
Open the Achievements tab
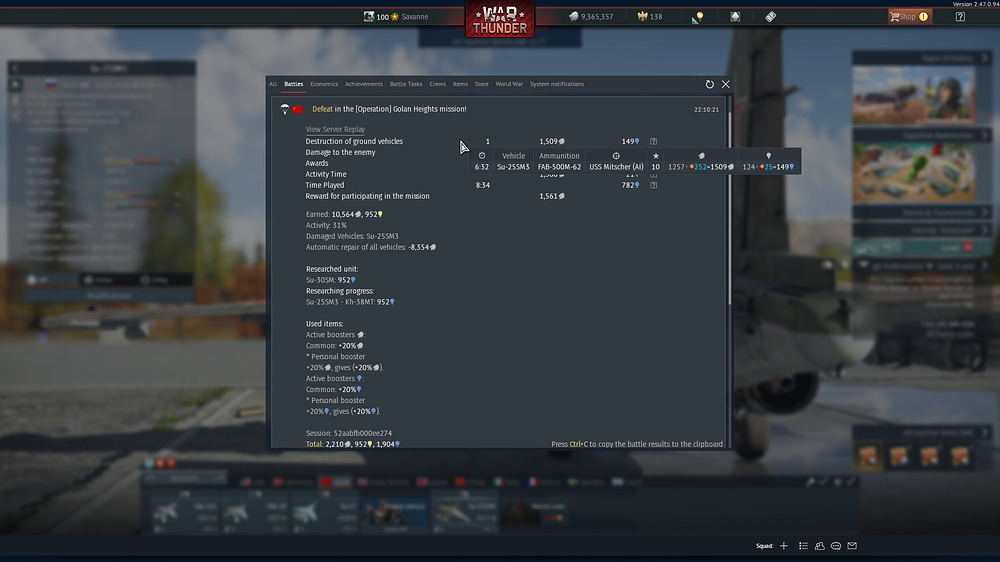pos(364,84)
